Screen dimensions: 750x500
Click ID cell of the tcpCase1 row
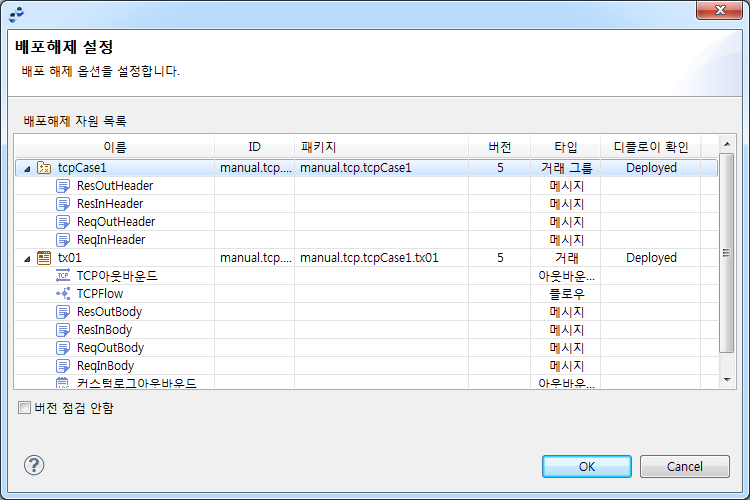[255, 168]
